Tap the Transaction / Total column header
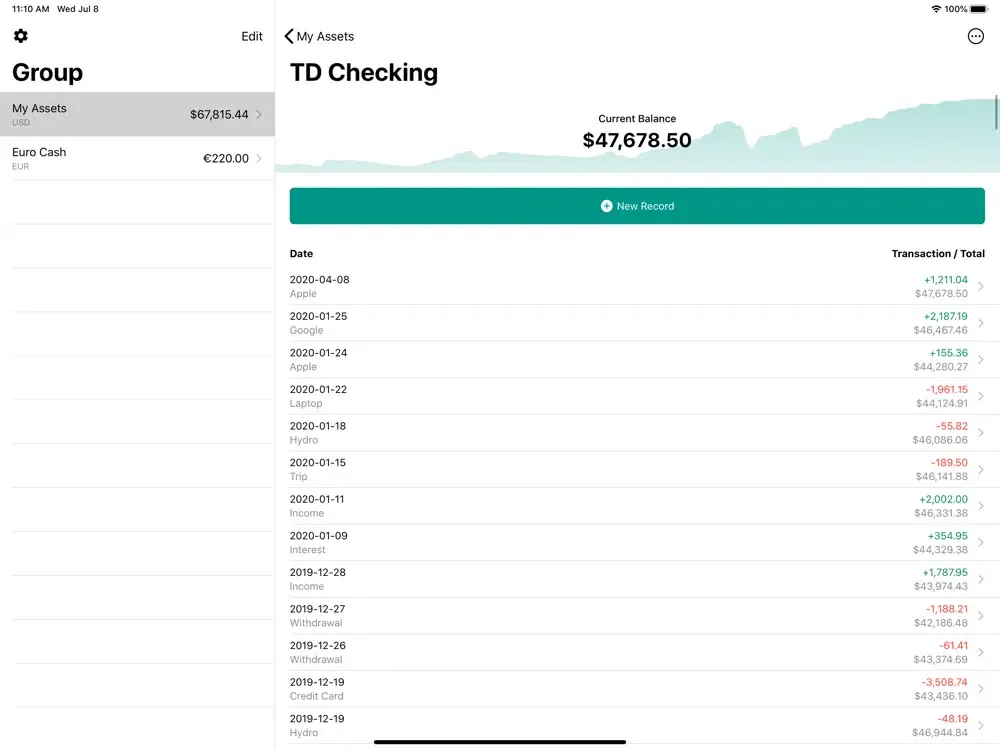1000x750 pixels. pyautogui.click(x=938, y=253)
